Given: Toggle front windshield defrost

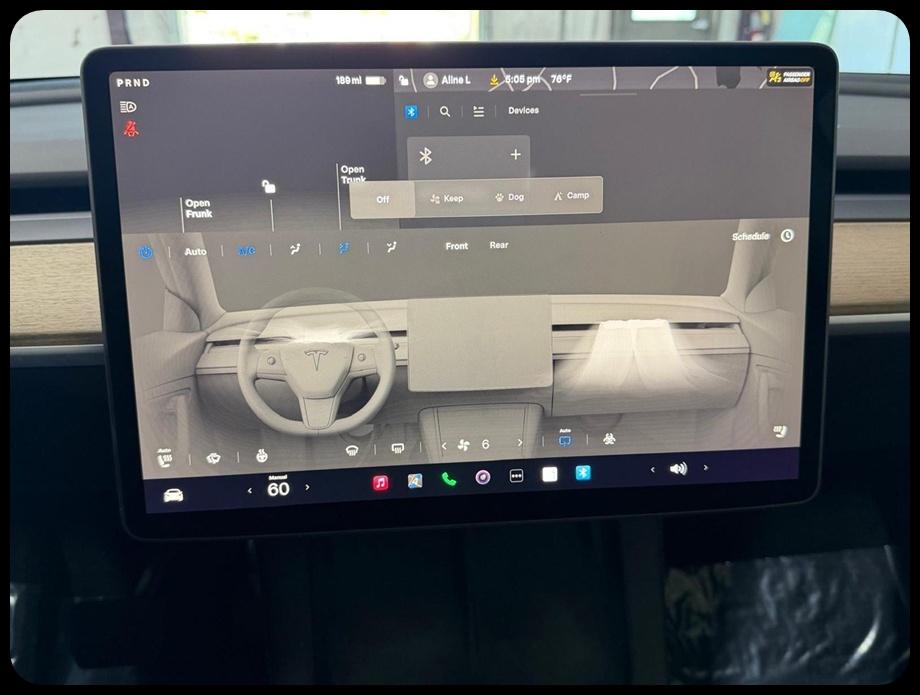Looking at the screenshot, I should [x=351, y=451].
